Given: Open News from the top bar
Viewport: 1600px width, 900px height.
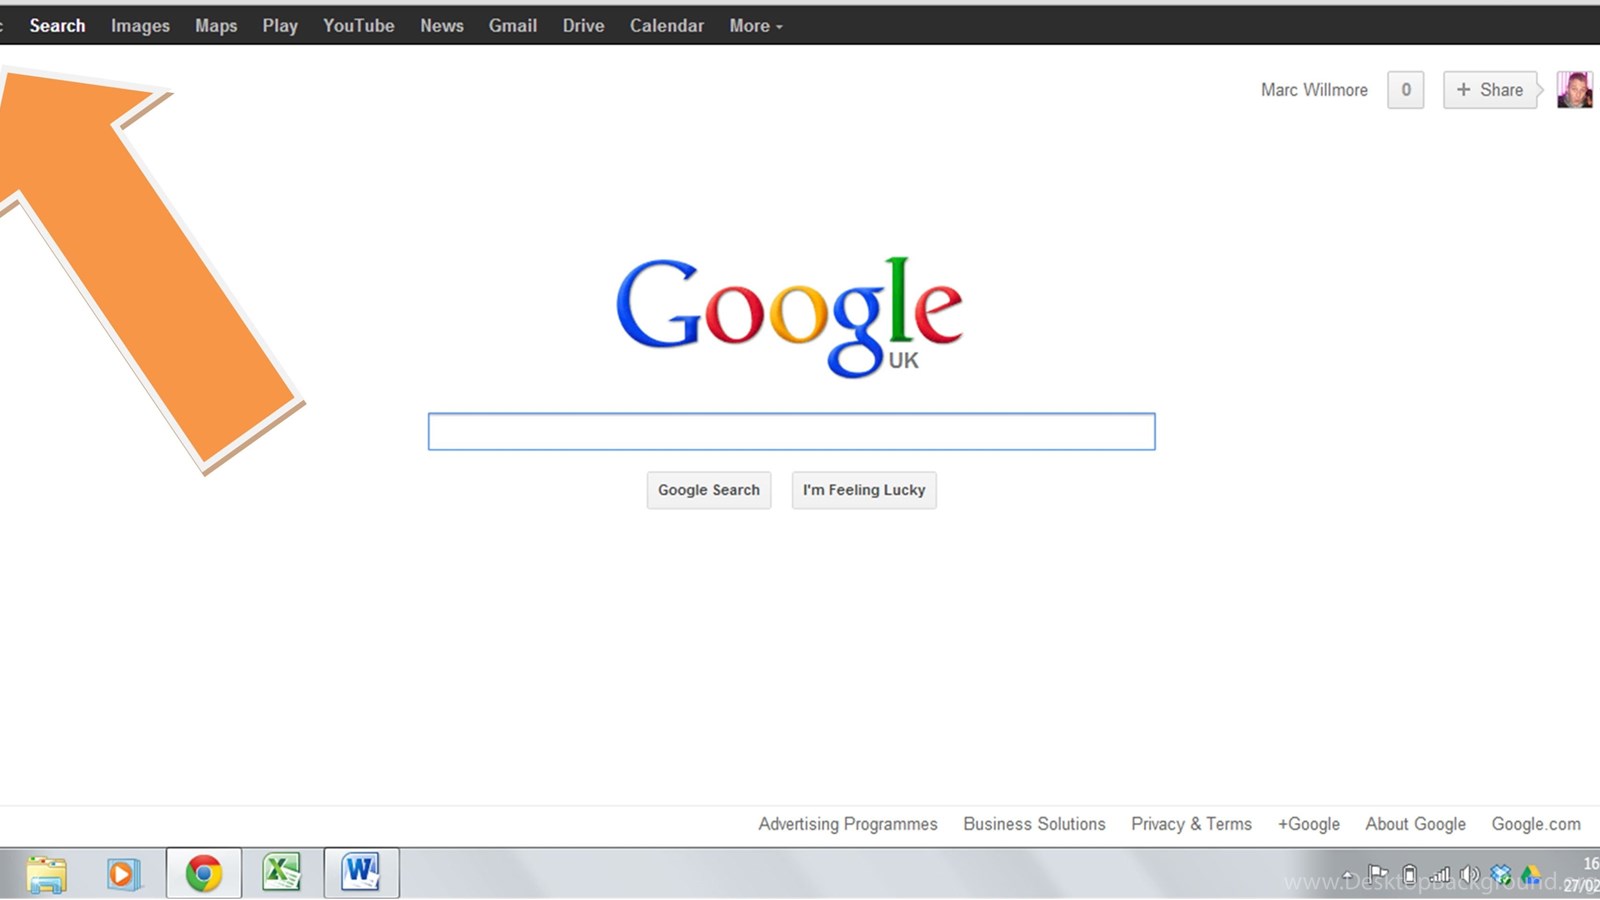Looking at the screenshot, I should tap(441, 26).
